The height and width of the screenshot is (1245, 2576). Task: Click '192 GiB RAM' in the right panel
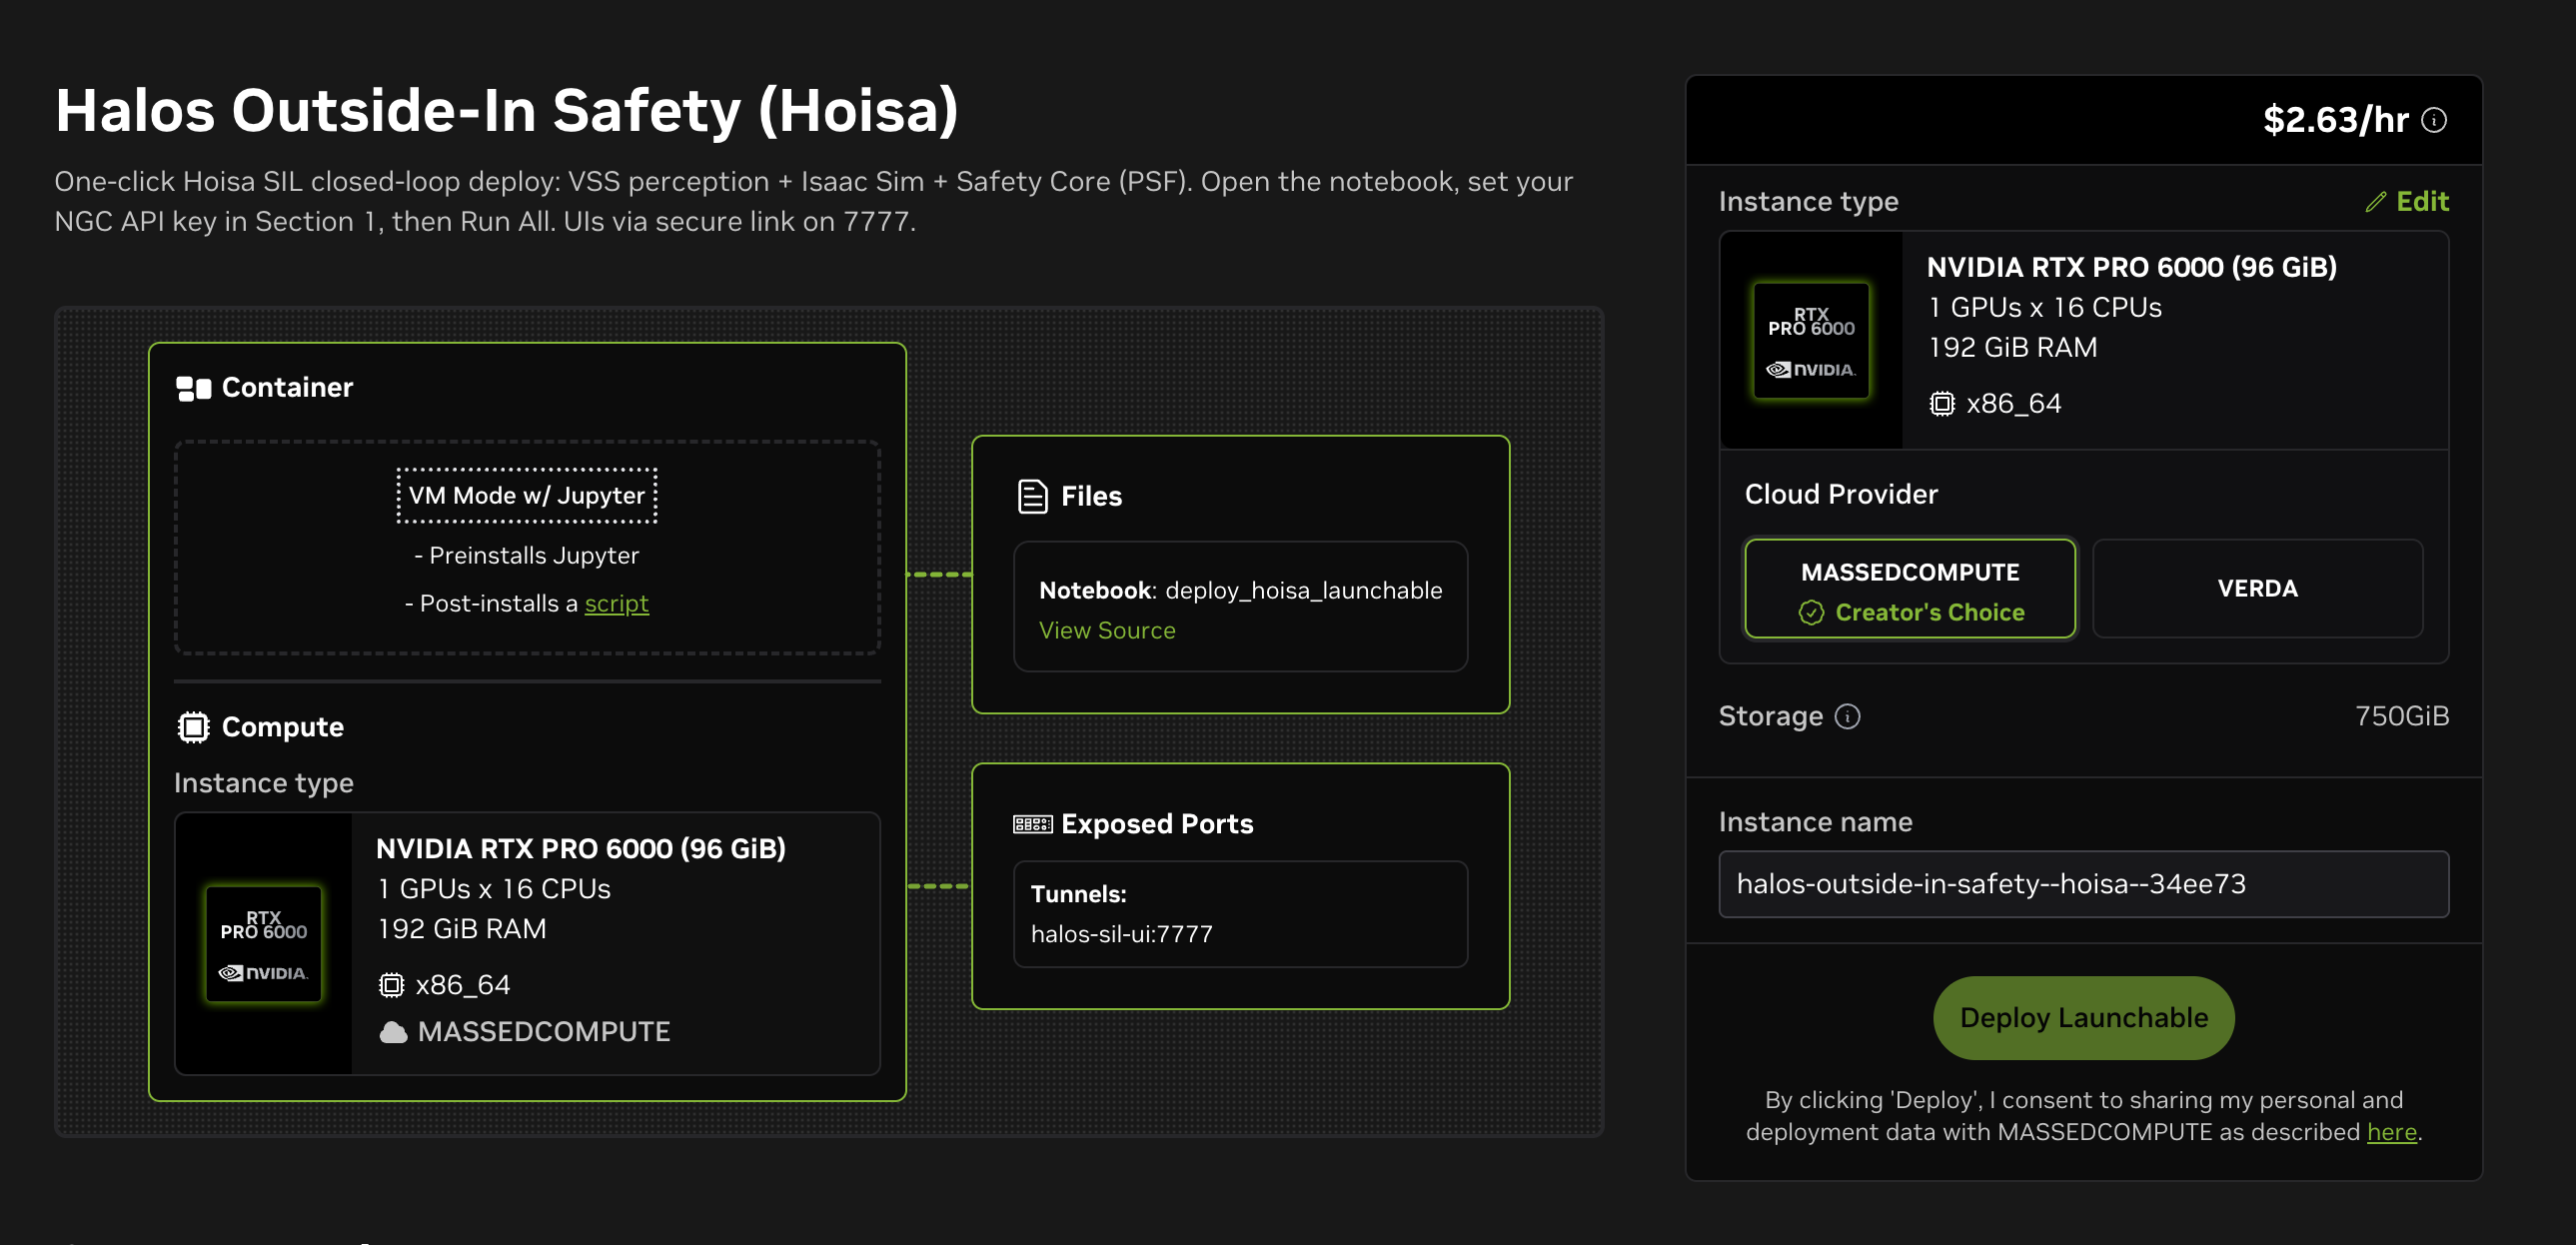(x=2012, y=348)
